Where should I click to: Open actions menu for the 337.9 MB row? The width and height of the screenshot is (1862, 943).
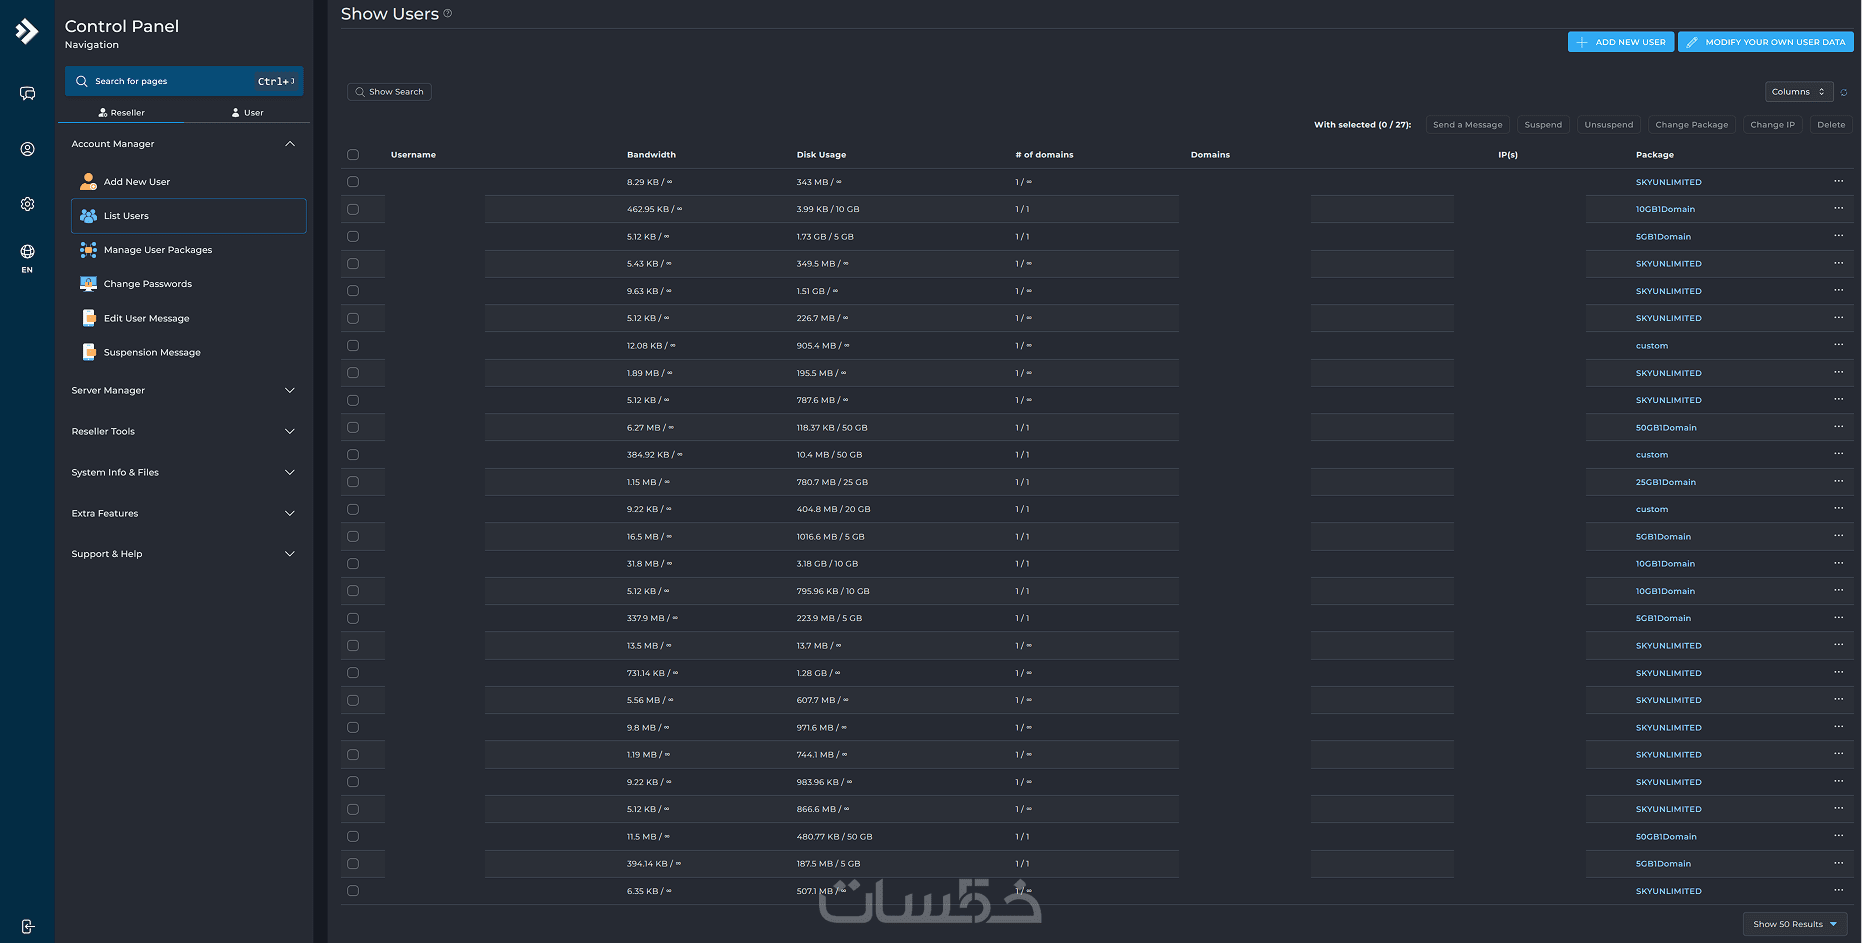(1838, 617)
